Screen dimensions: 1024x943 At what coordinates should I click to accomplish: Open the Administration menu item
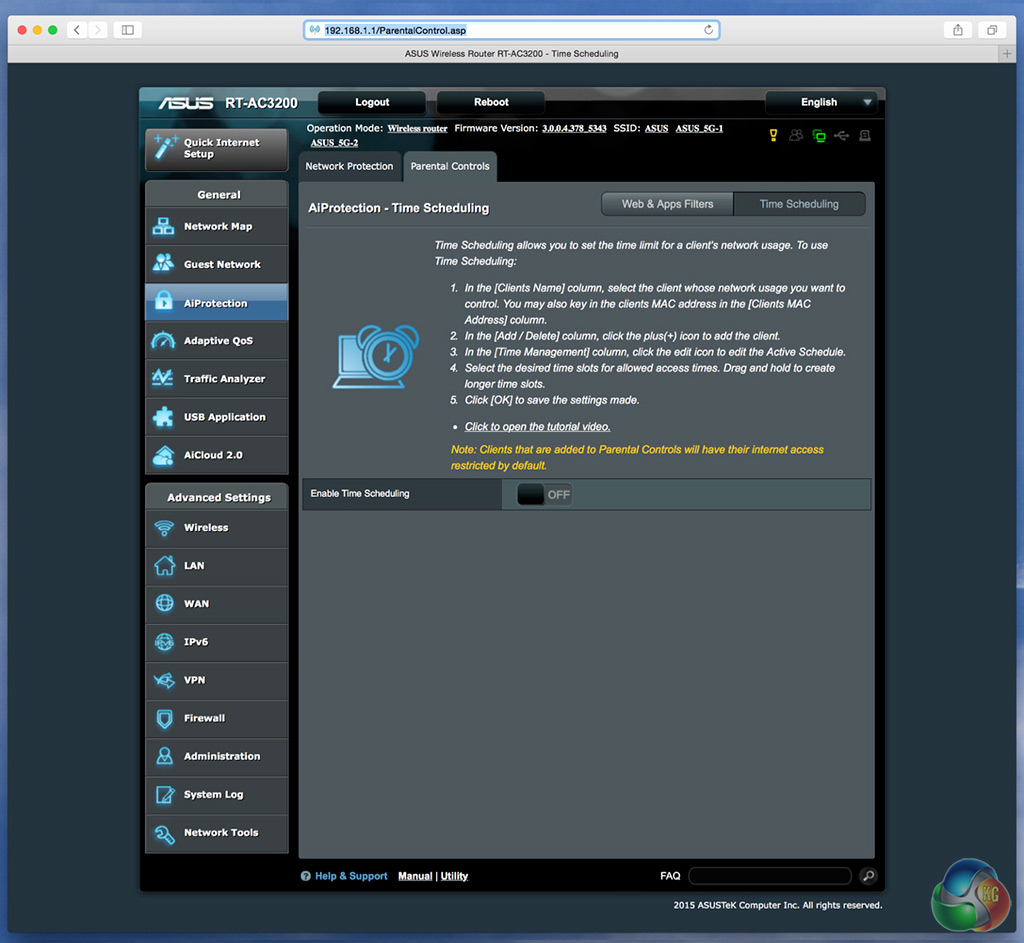(x=217, y=756)
